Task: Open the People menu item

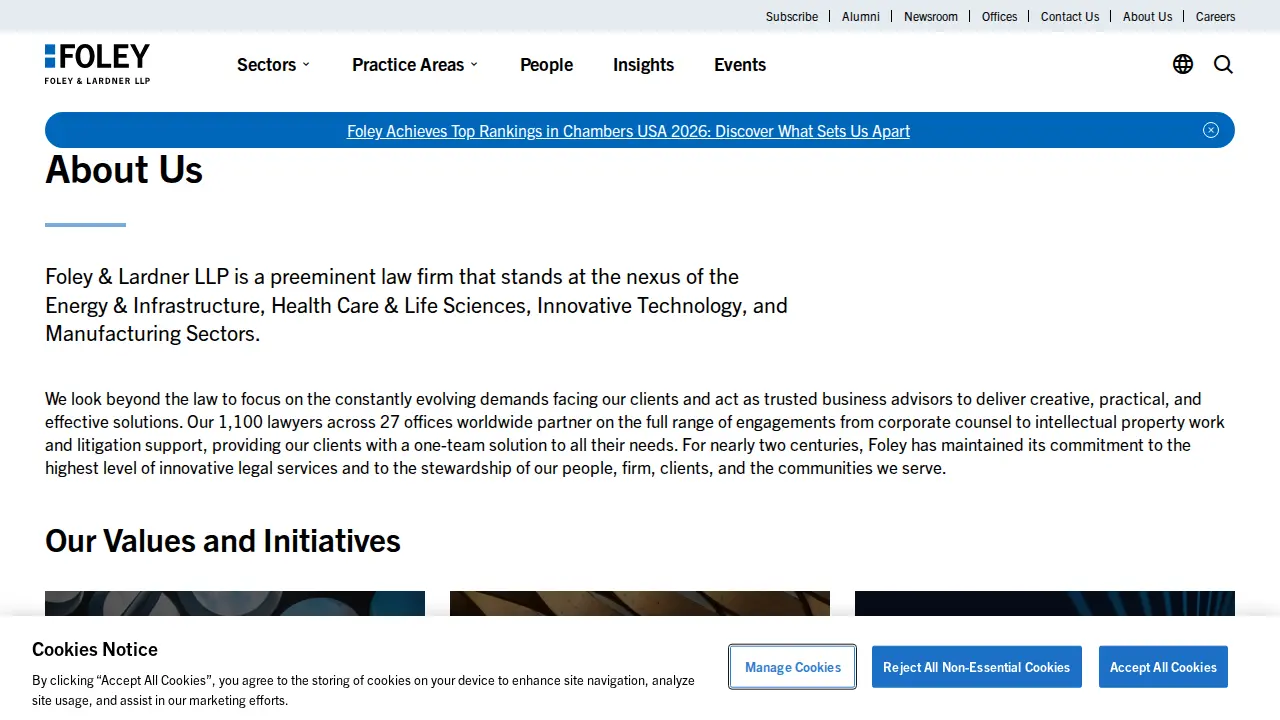Action: pos(546,64)
